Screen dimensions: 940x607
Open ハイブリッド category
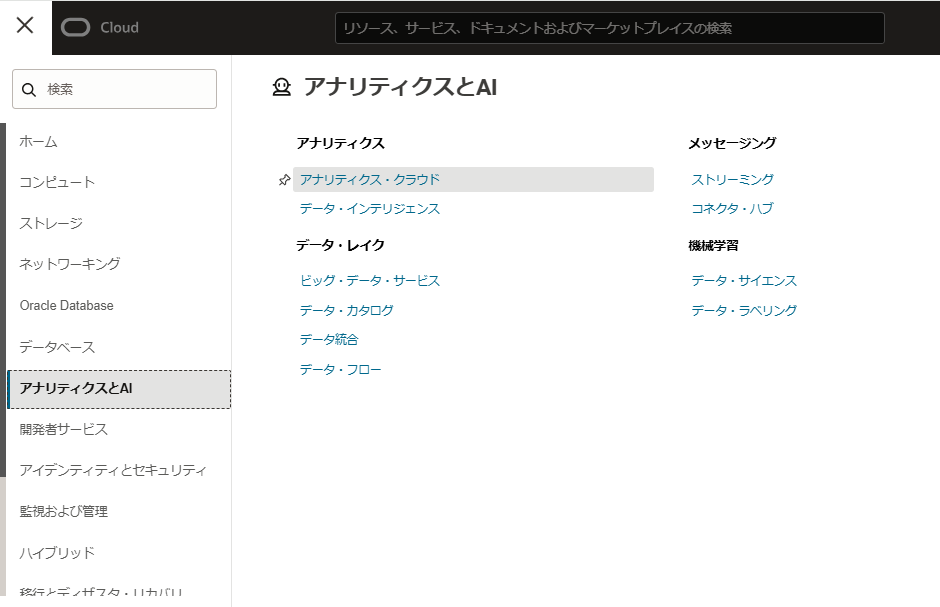click(x=57, y=552)
